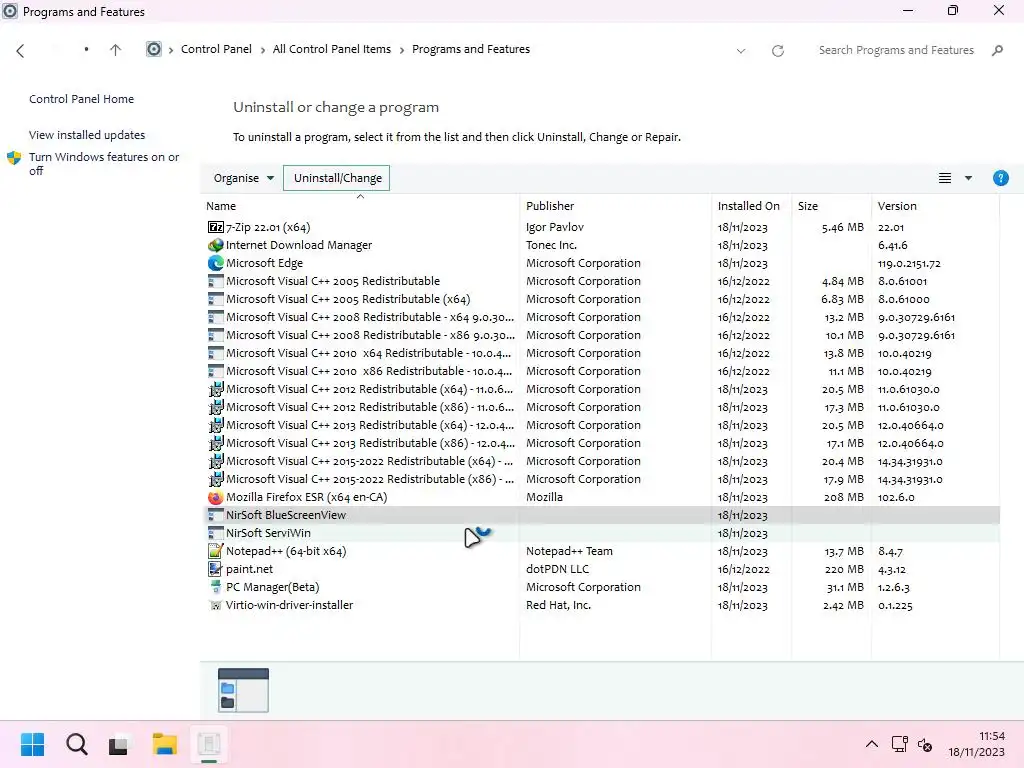
Task: Click the PC Manager(Beta) icon
Action: pyautogui.click(x=216, y=587)
